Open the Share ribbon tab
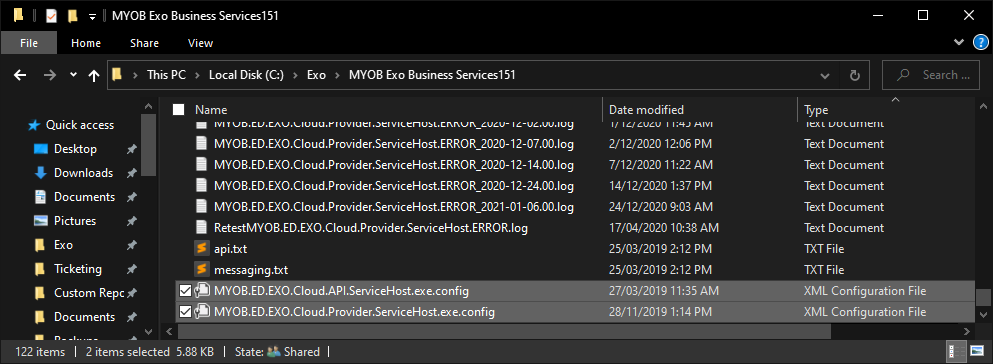Viewport: 993px width, 364px height. pyautogui.click(x=144, y=43)
